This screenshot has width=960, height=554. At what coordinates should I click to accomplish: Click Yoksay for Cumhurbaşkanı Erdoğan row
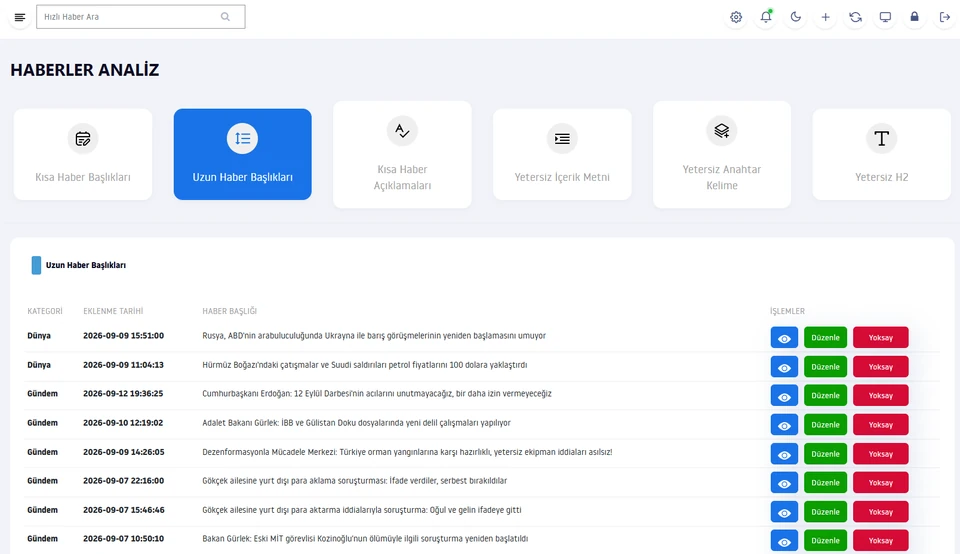point(880,396)
